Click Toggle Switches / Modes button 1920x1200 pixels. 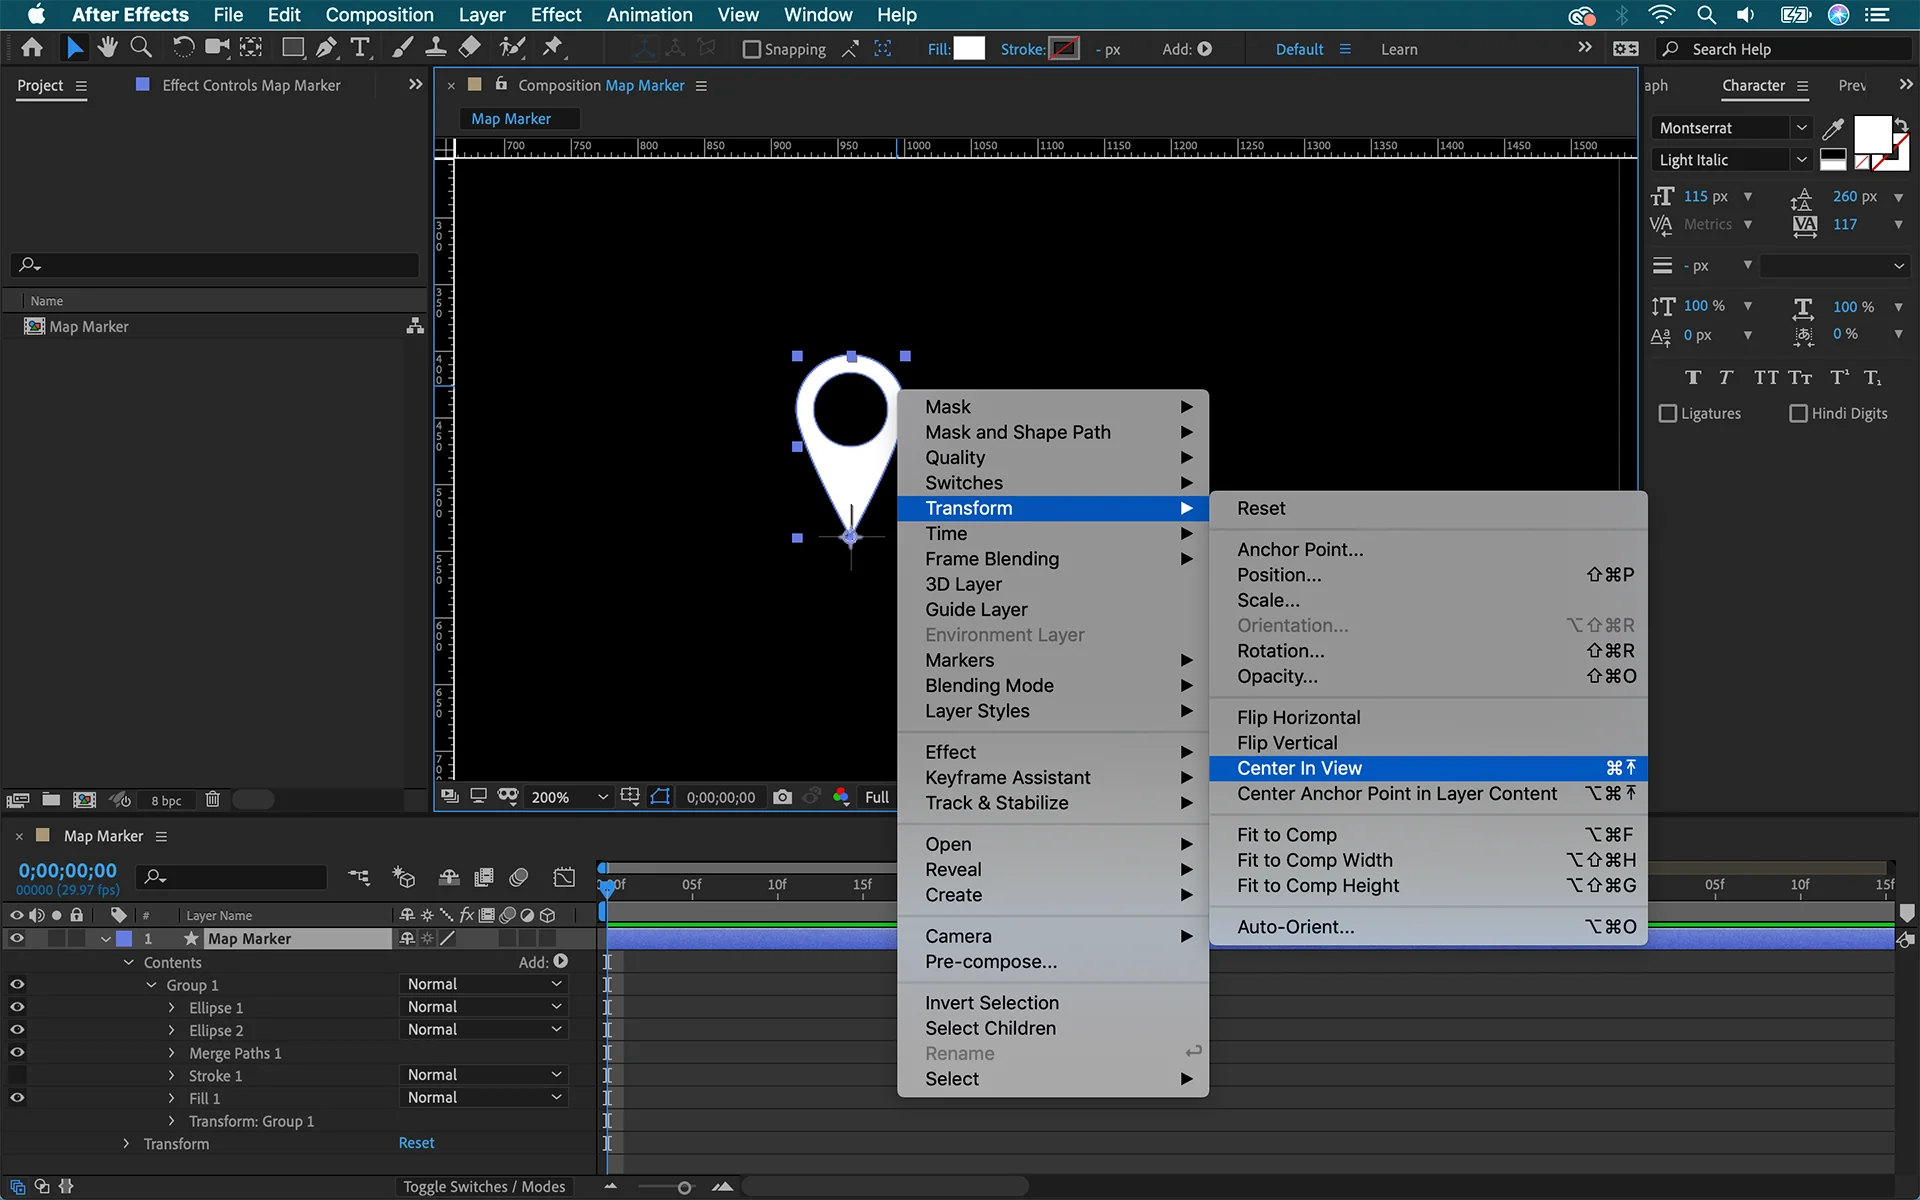(484, 1187)
